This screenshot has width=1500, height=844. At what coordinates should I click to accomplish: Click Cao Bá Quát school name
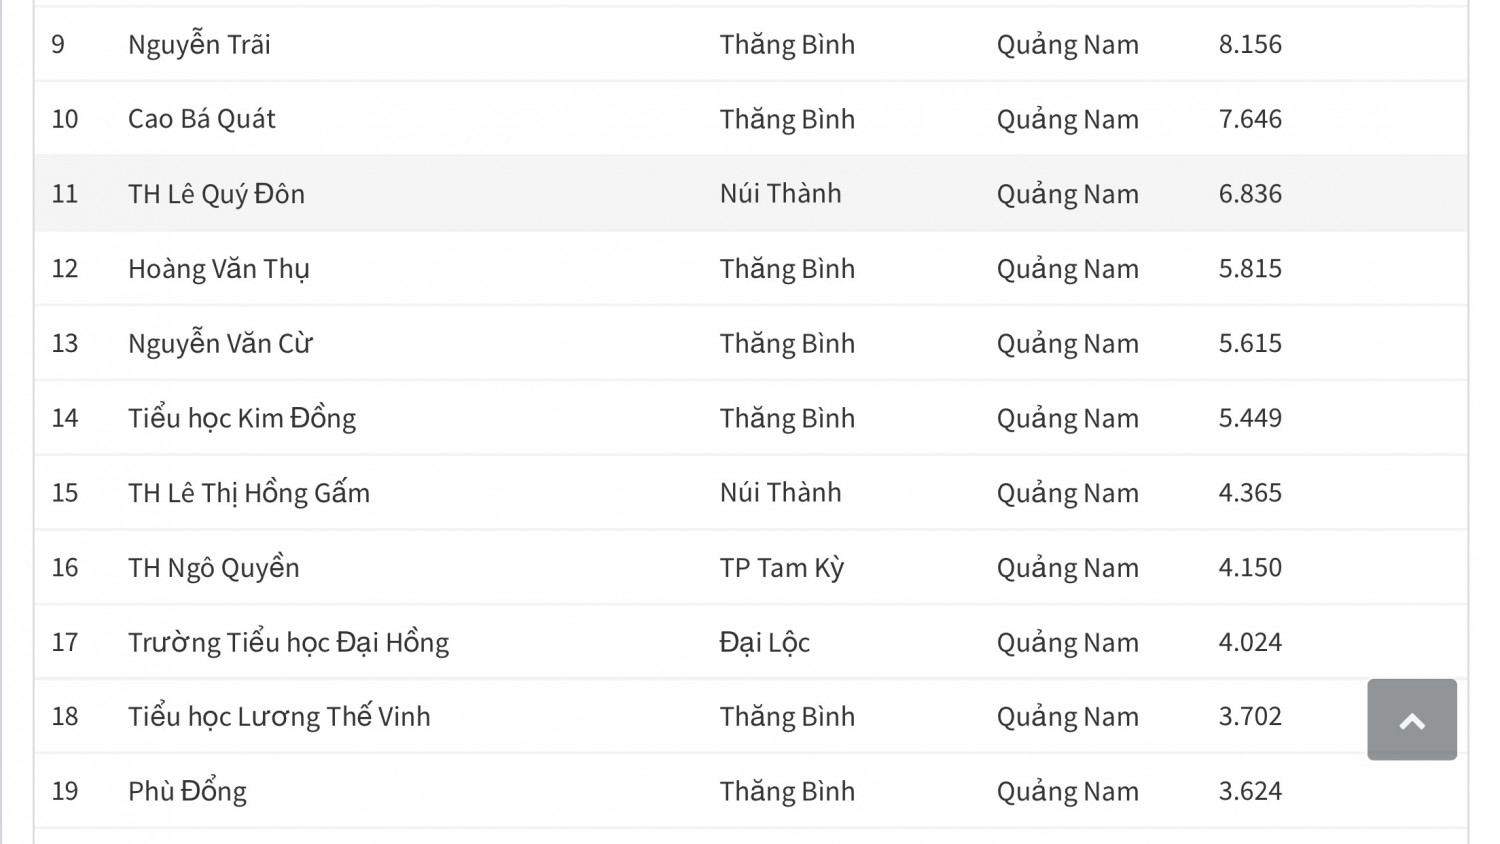click(201, 119)
